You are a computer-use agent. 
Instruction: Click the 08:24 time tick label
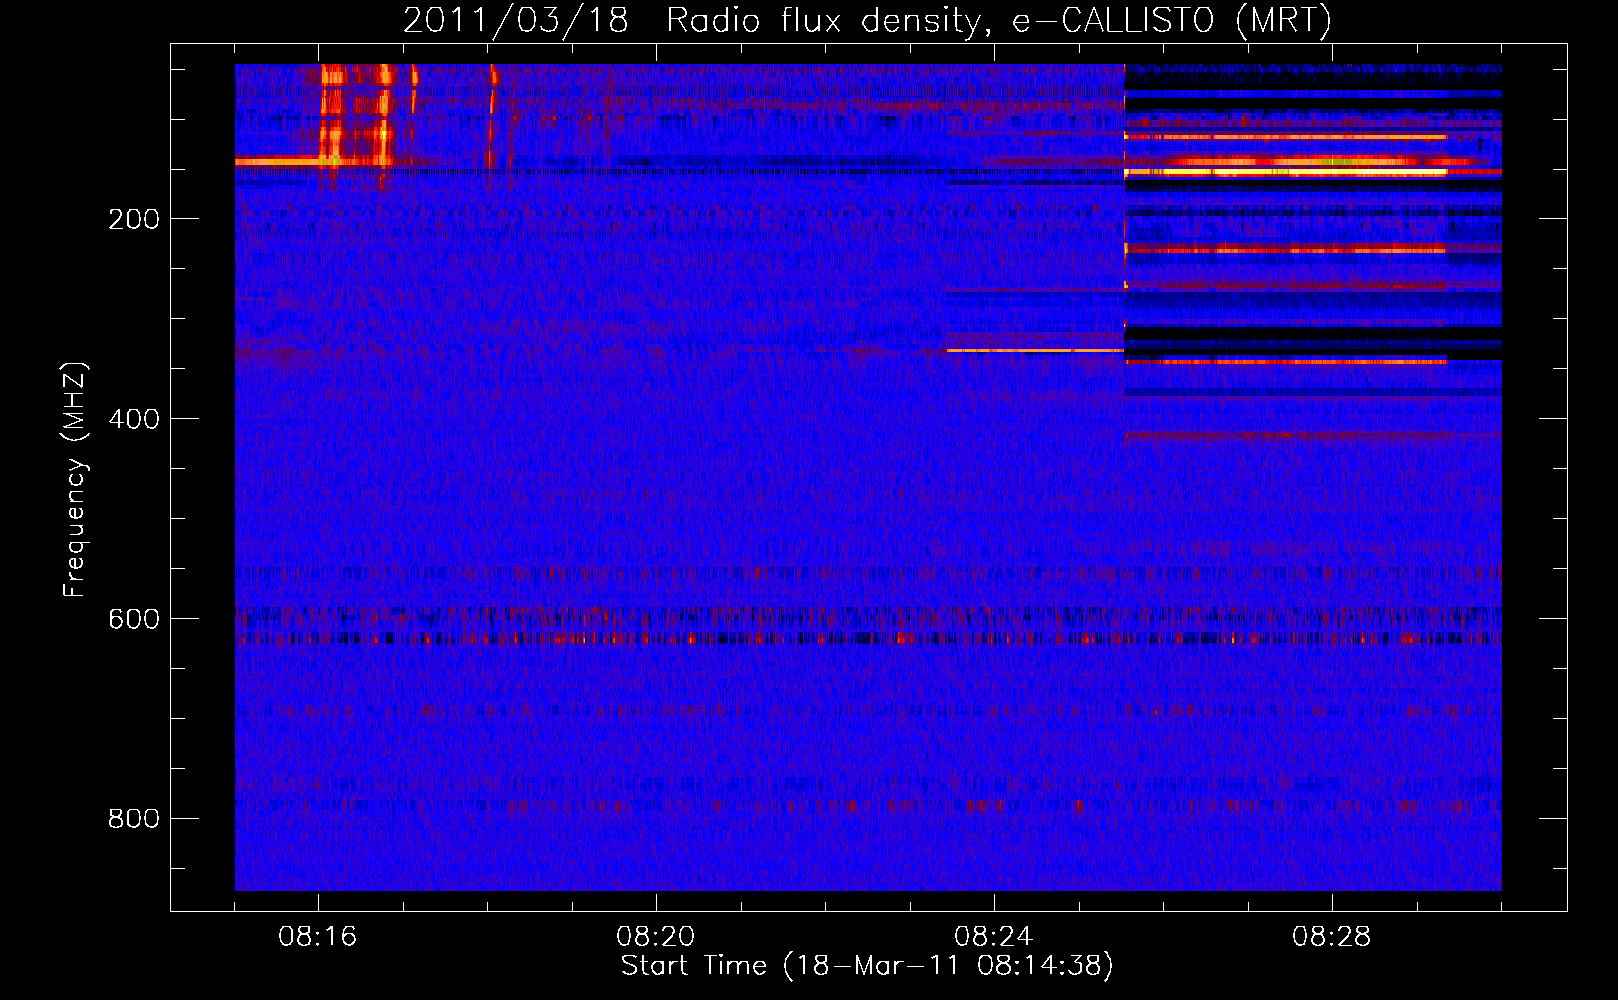tap(994, 937)
